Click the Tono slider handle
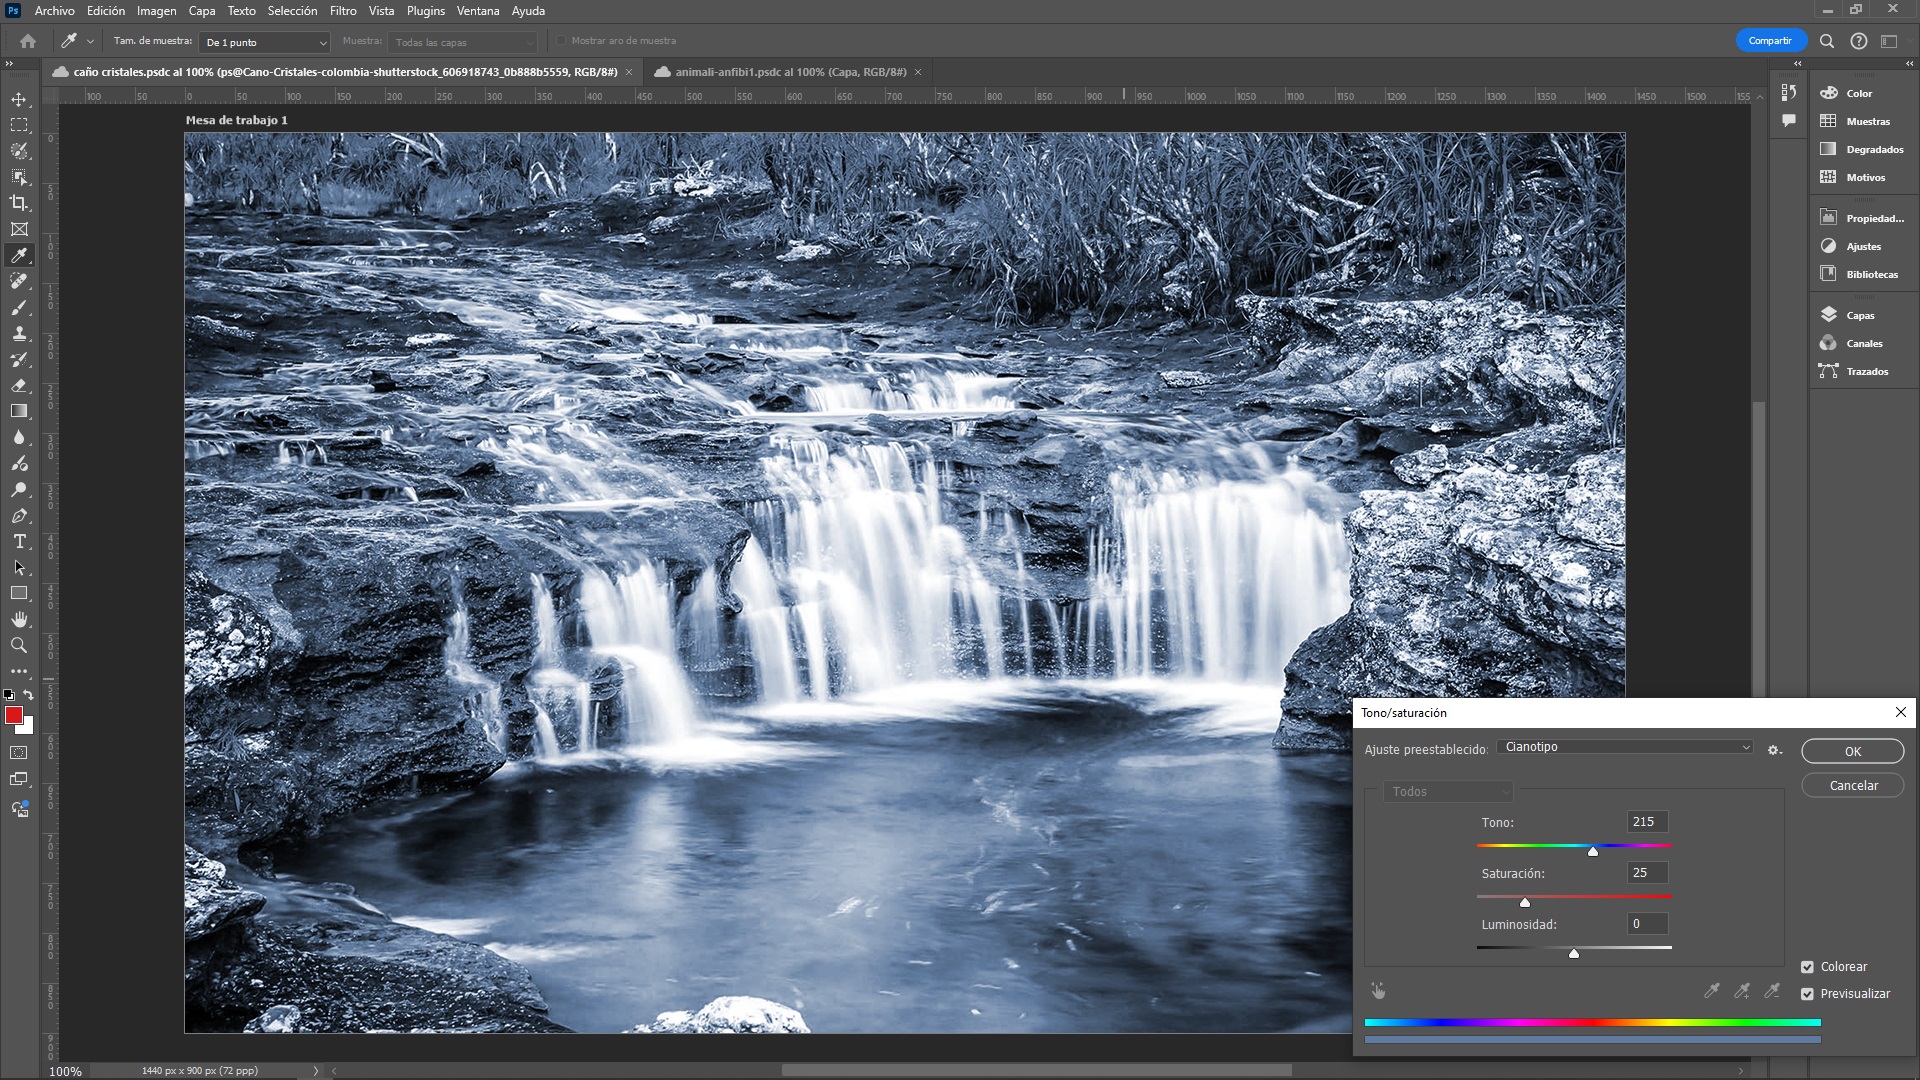This screenshot has height=1080, width=1920. coord(1593,851)
